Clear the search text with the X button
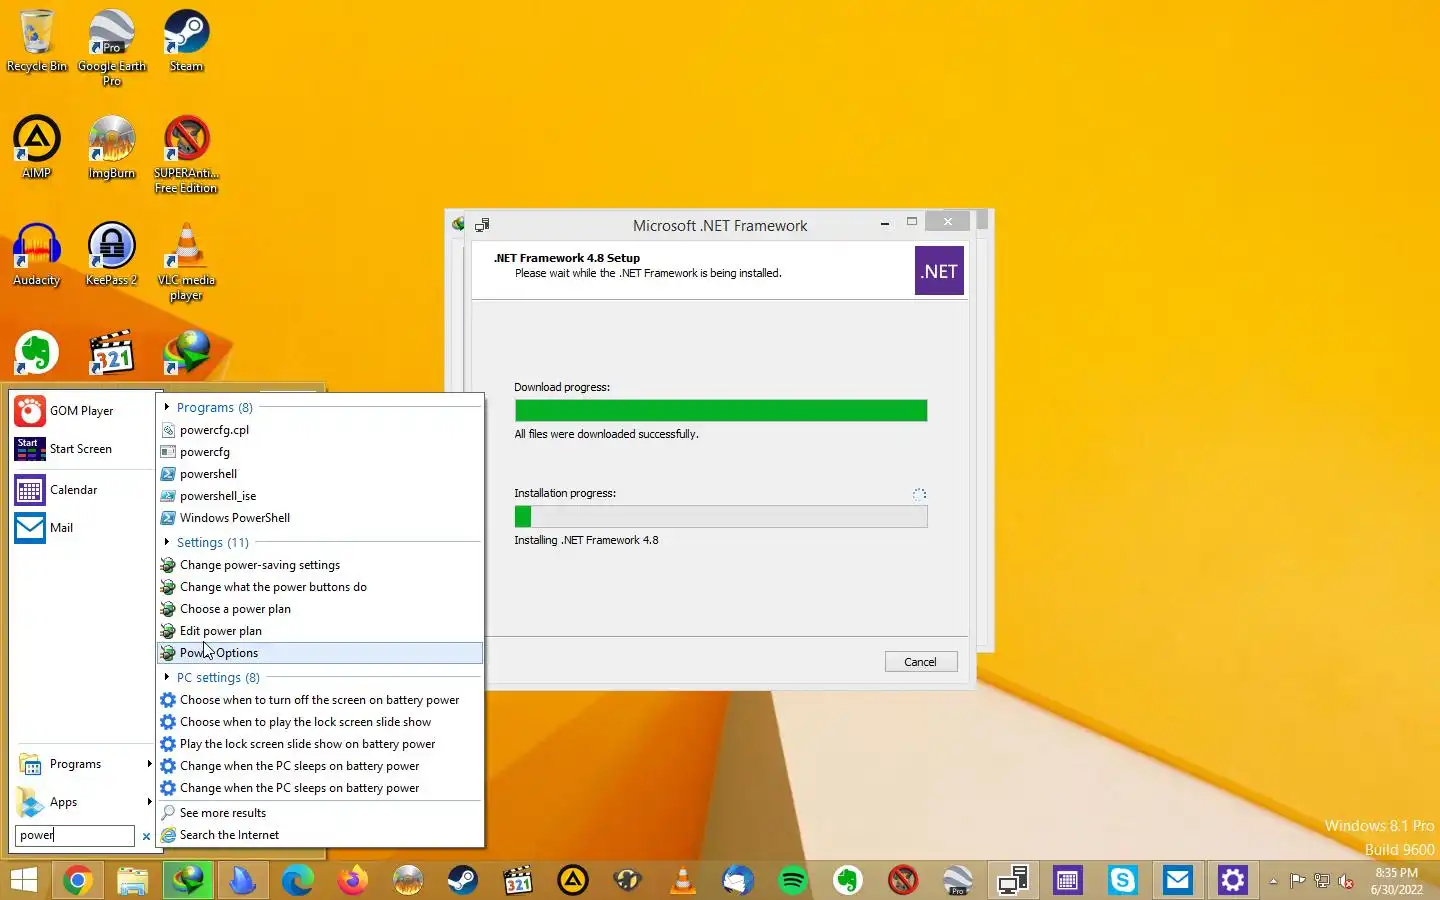Viewport: 1440px width, 900px height. tap(146, 836)
